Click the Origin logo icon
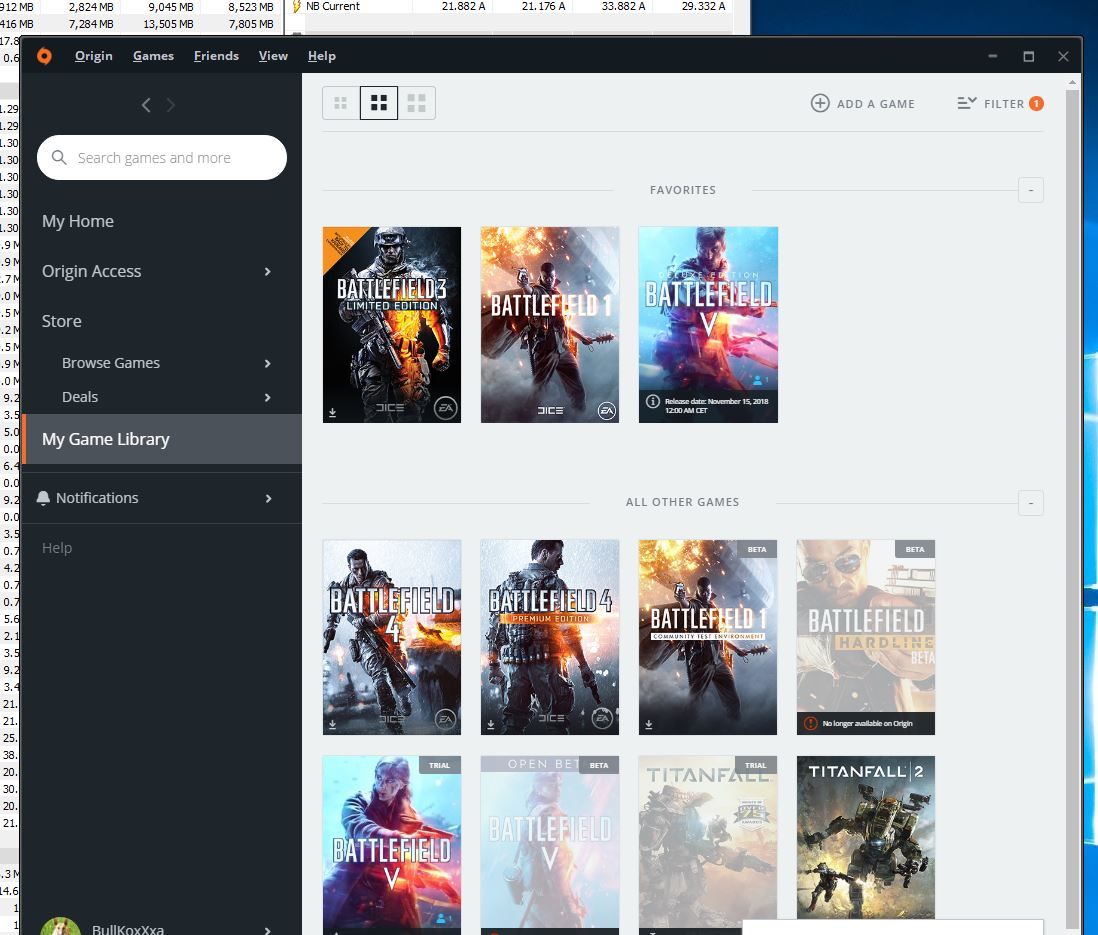 click(44, 56)
